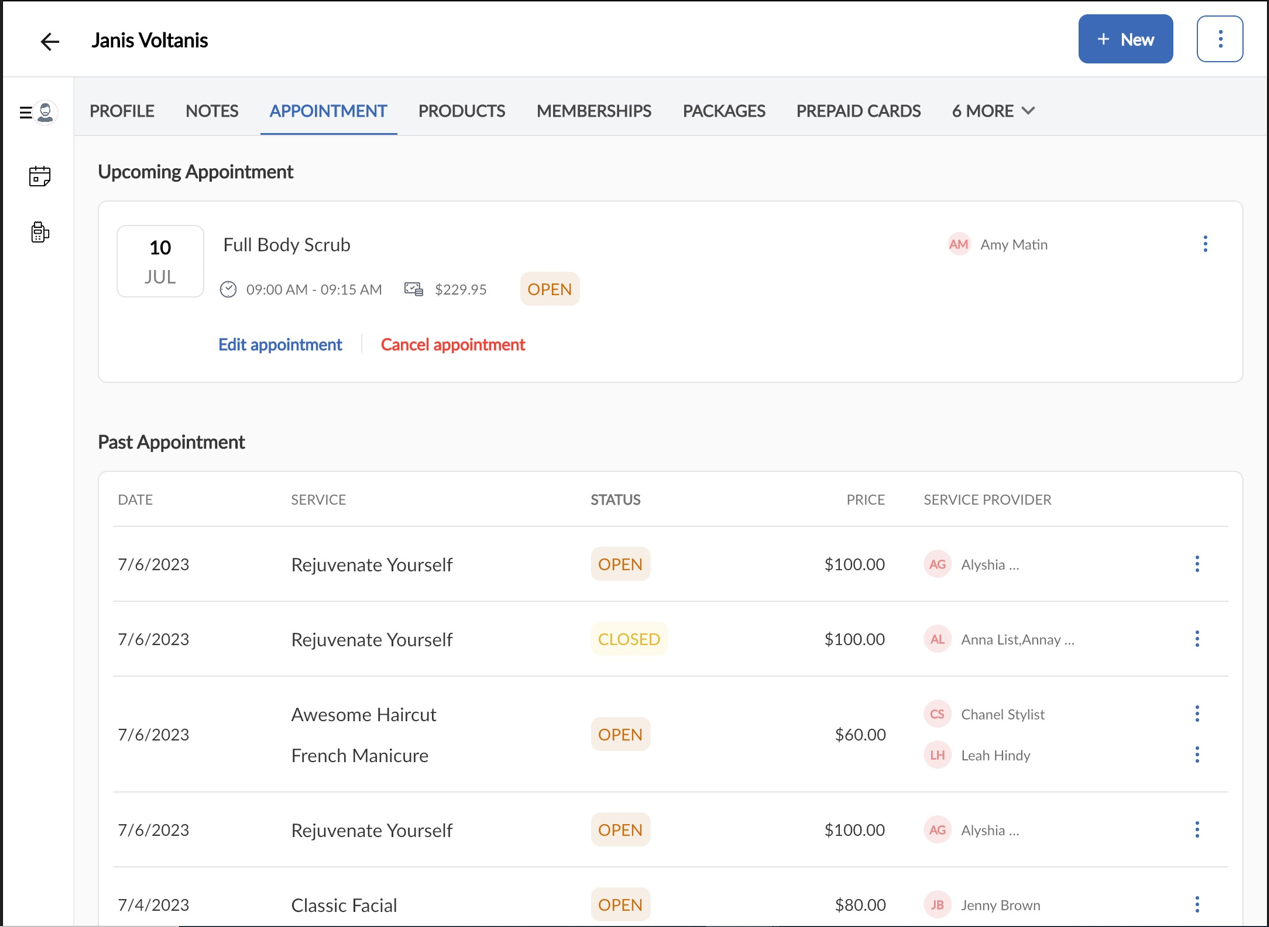Toggle the guest sidebar menu icon
1269x927 pixels.
tap(37, 112)
